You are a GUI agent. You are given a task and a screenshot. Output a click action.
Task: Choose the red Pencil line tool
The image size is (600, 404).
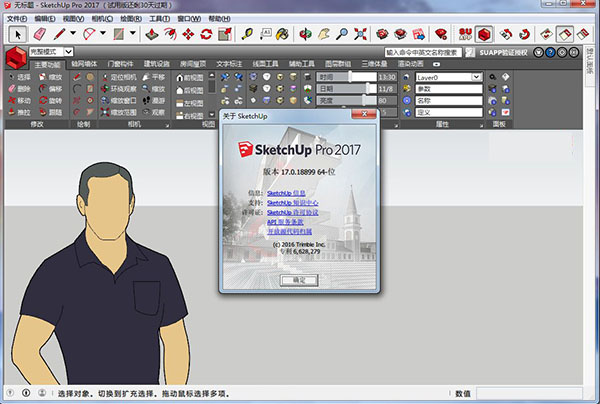click(59, 34)
